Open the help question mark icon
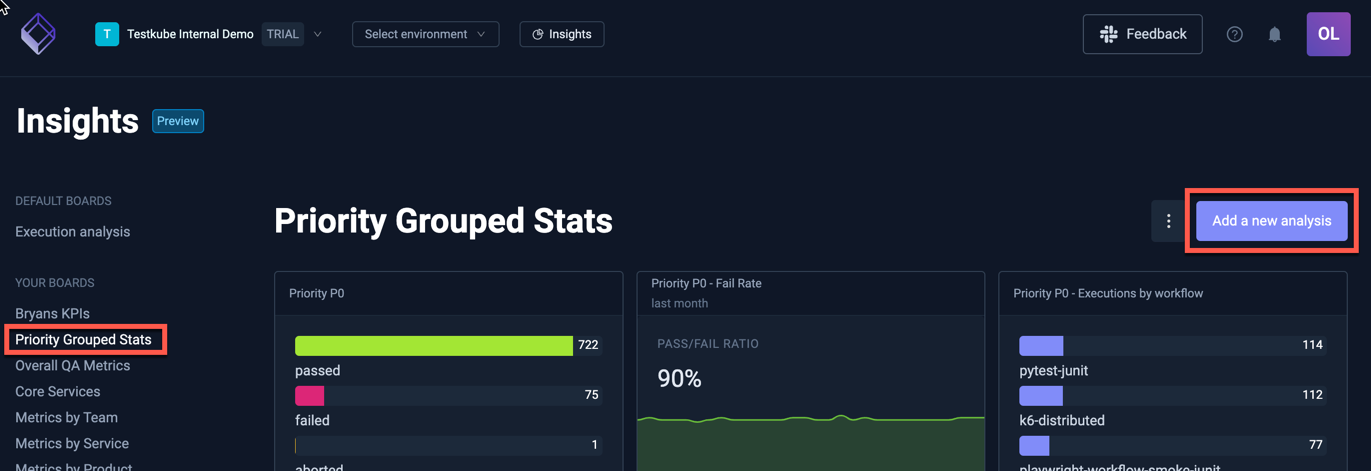Viewport: 1371px width, 471px height. (x=1235, y=34)
